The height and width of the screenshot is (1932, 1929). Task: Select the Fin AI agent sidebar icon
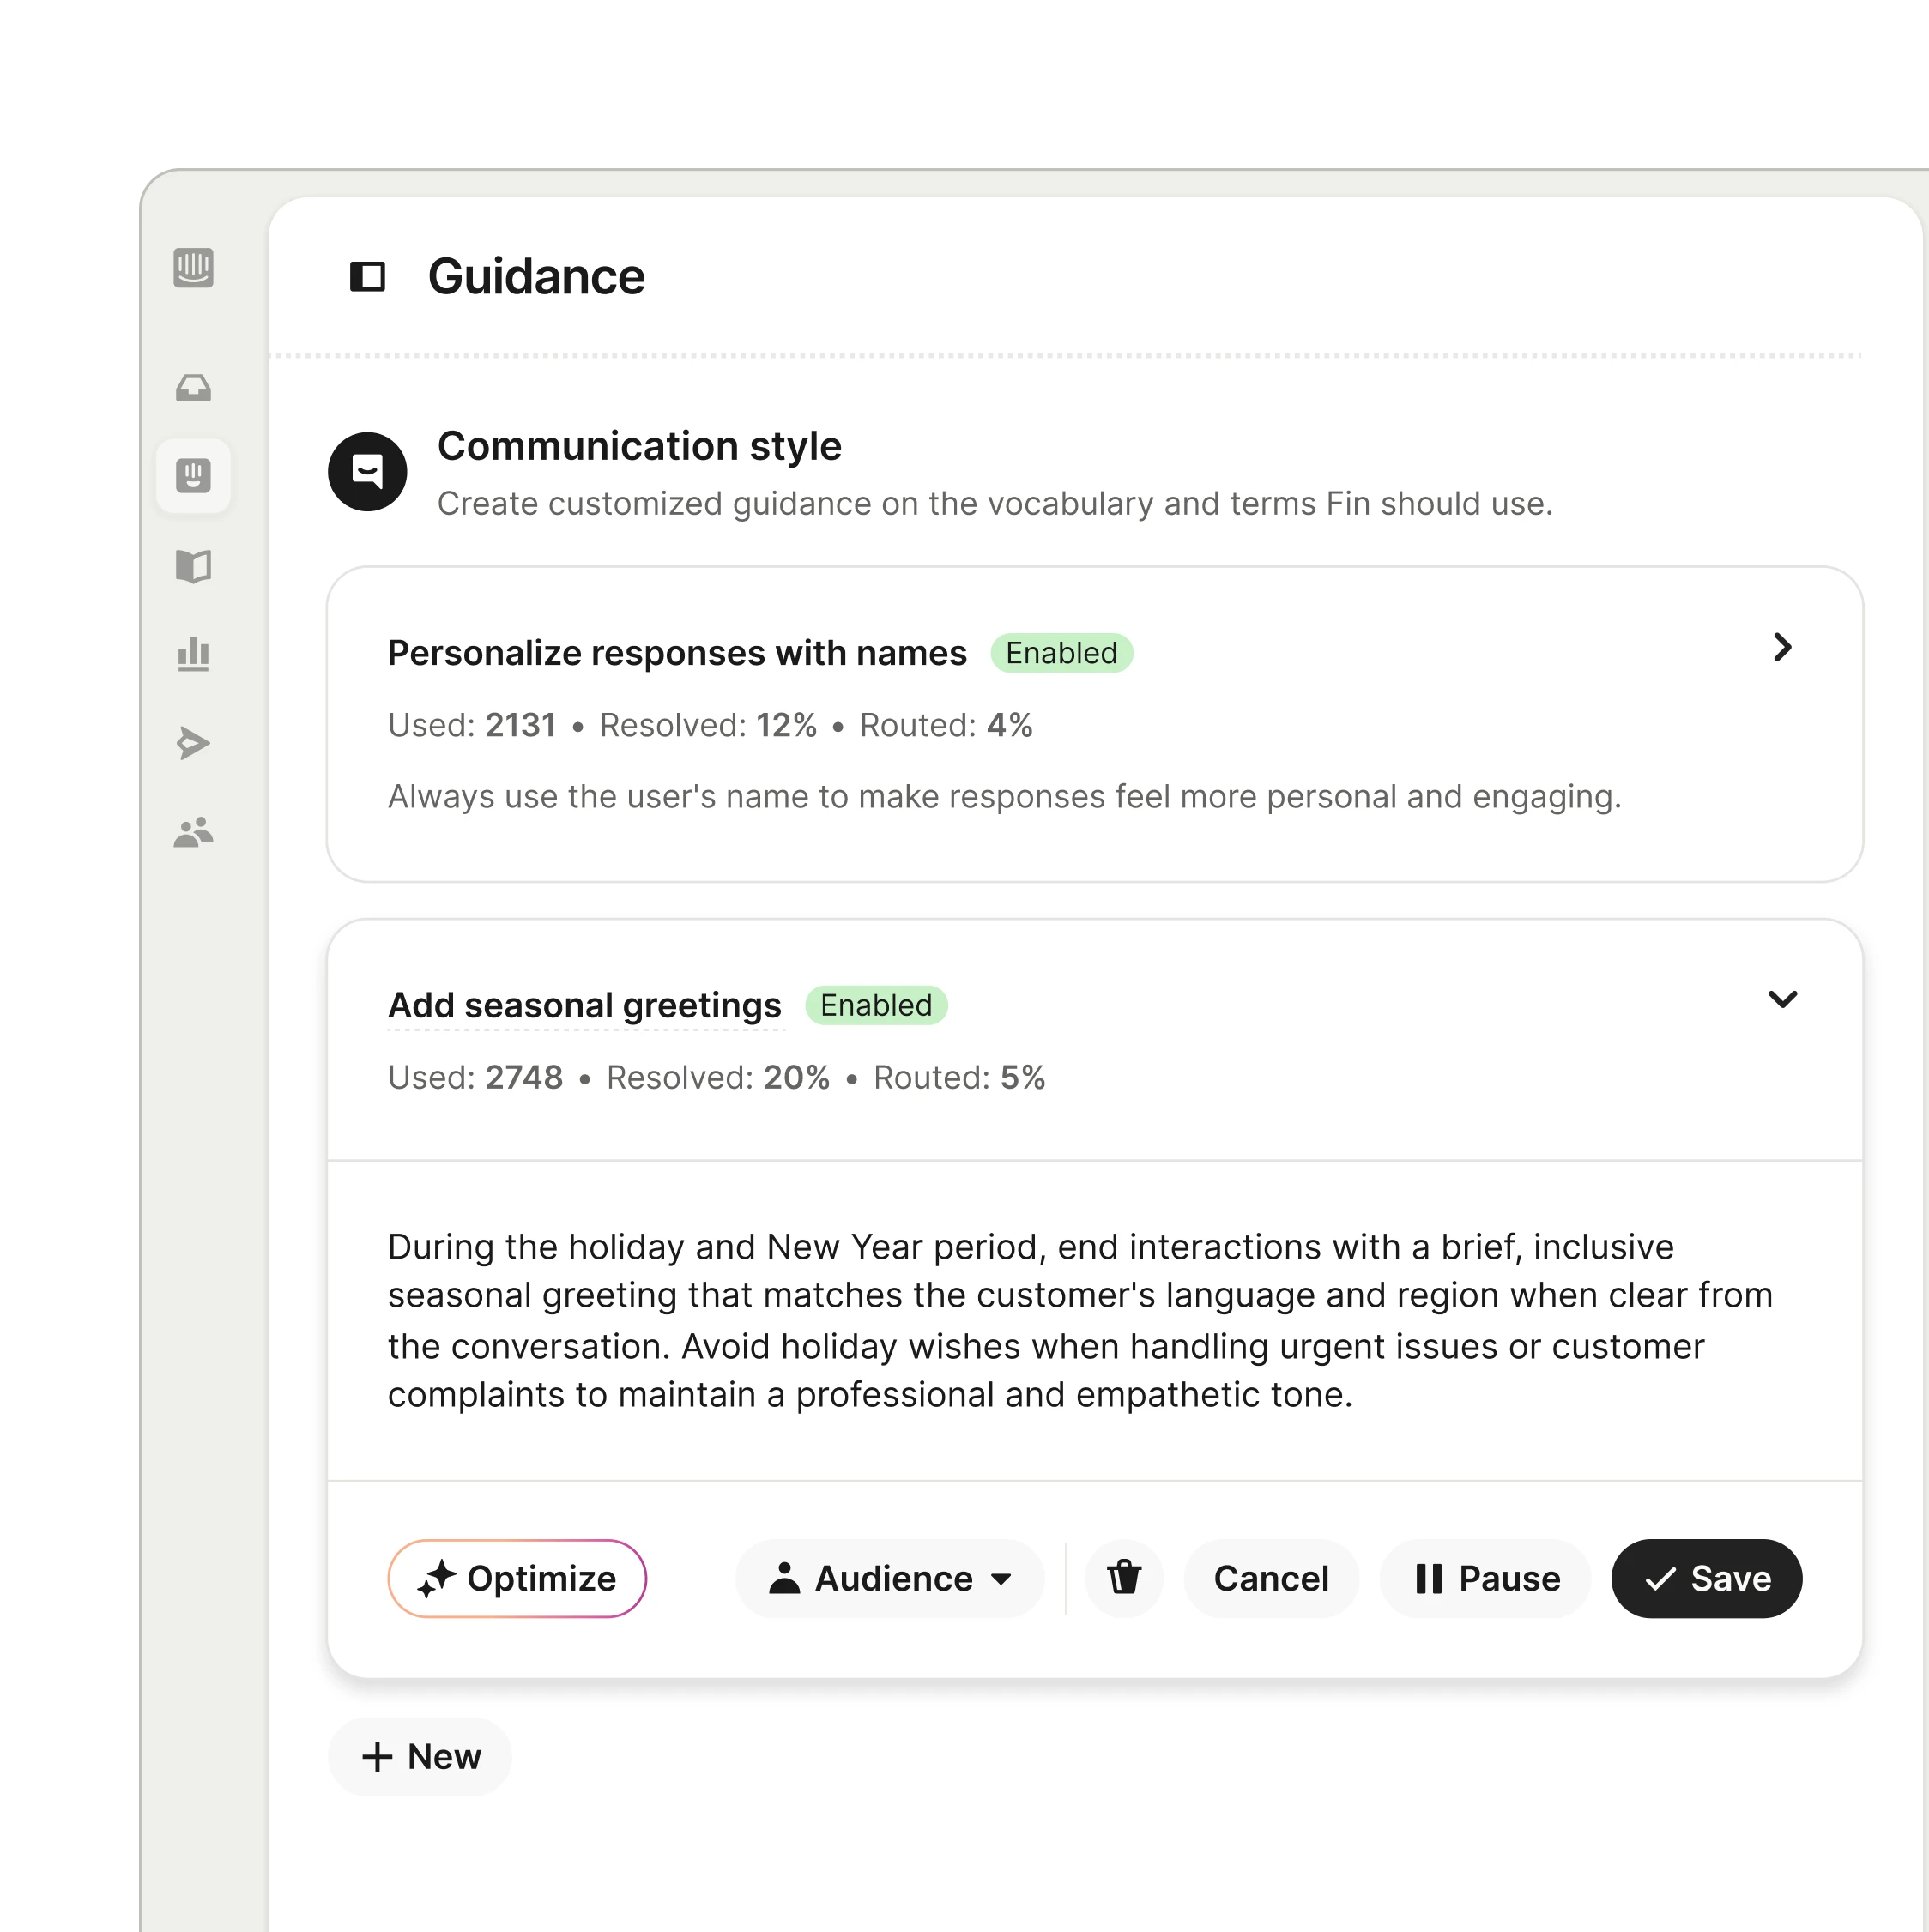tap(193, 476)
